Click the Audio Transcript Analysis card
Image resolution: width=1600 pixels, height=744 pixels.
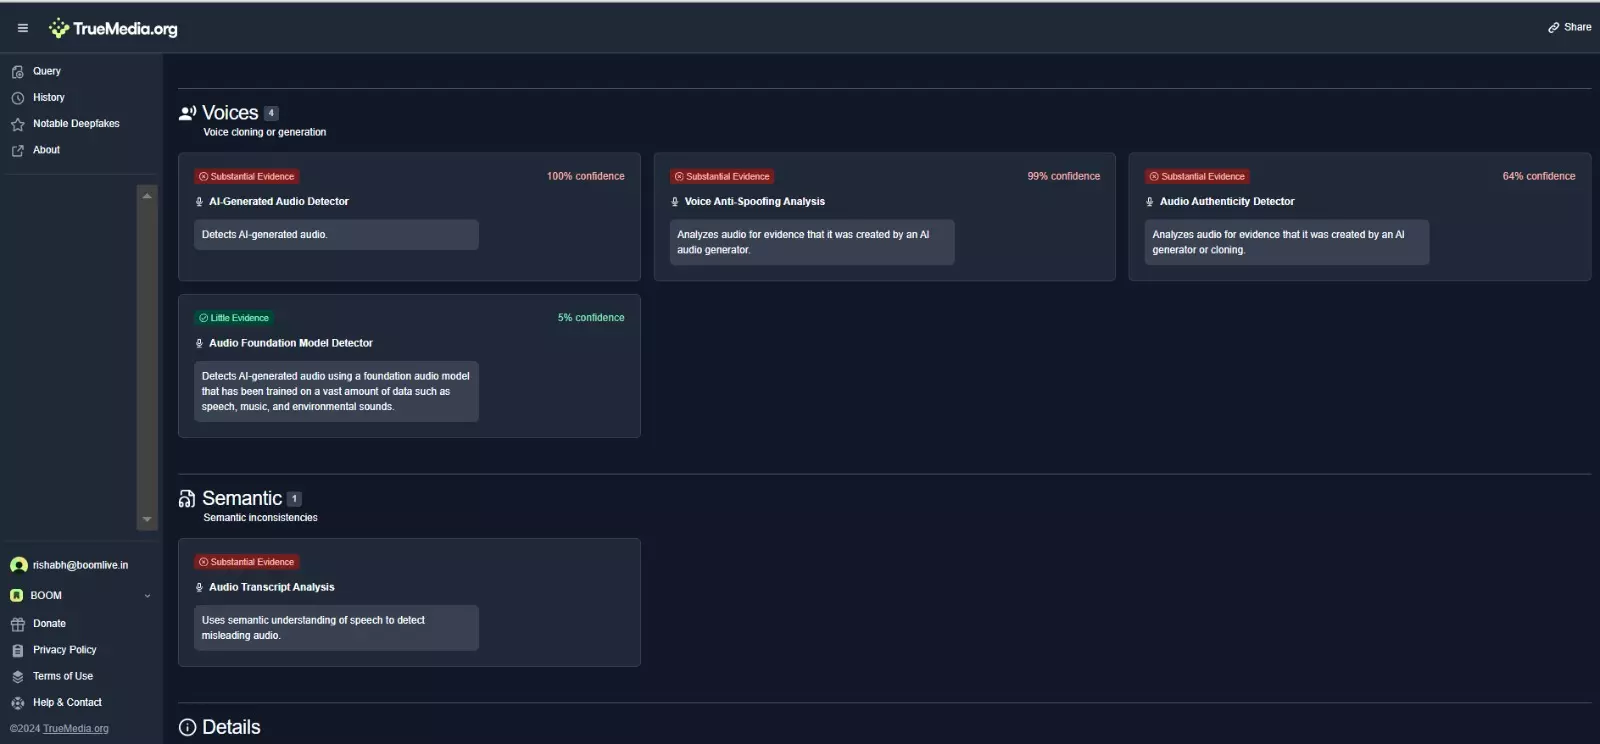(x=409, y=602)
